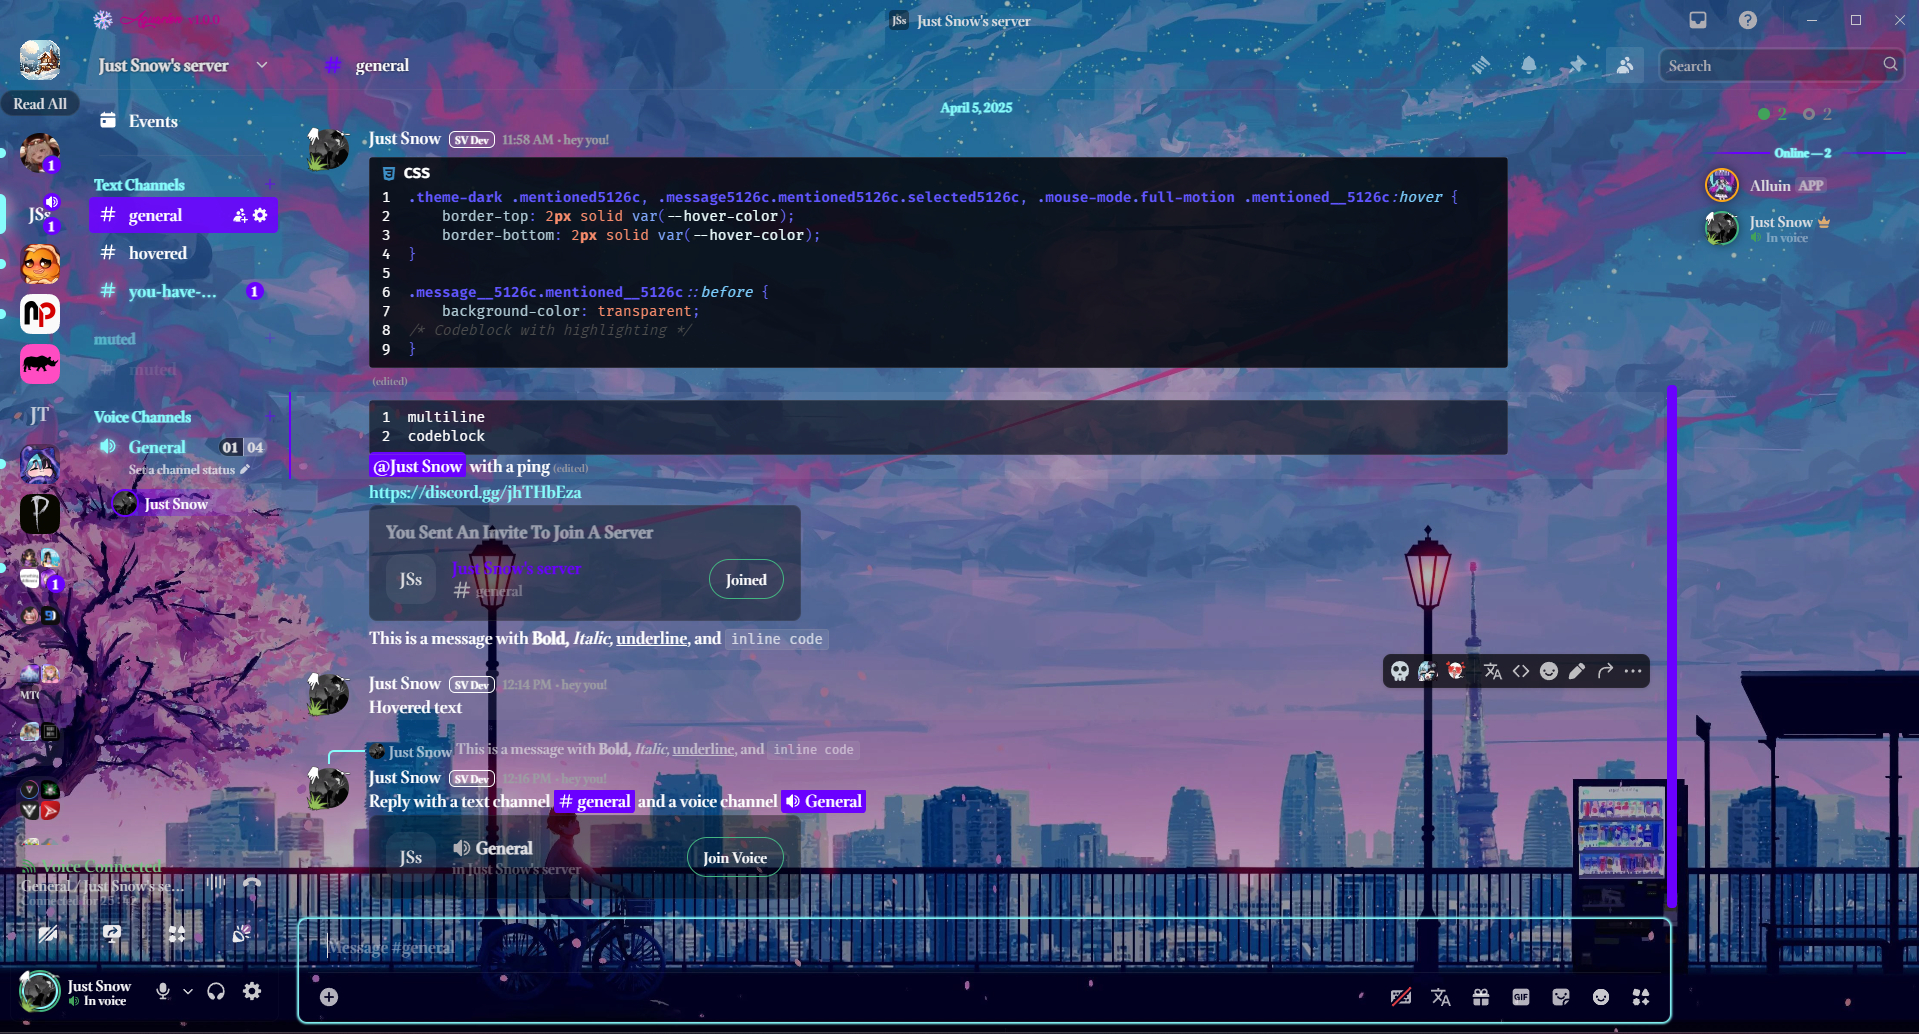This screenshot has height=1034, width=1919.
Task: Click the translate icon in the chat bar
Action: click(1441, 997)
